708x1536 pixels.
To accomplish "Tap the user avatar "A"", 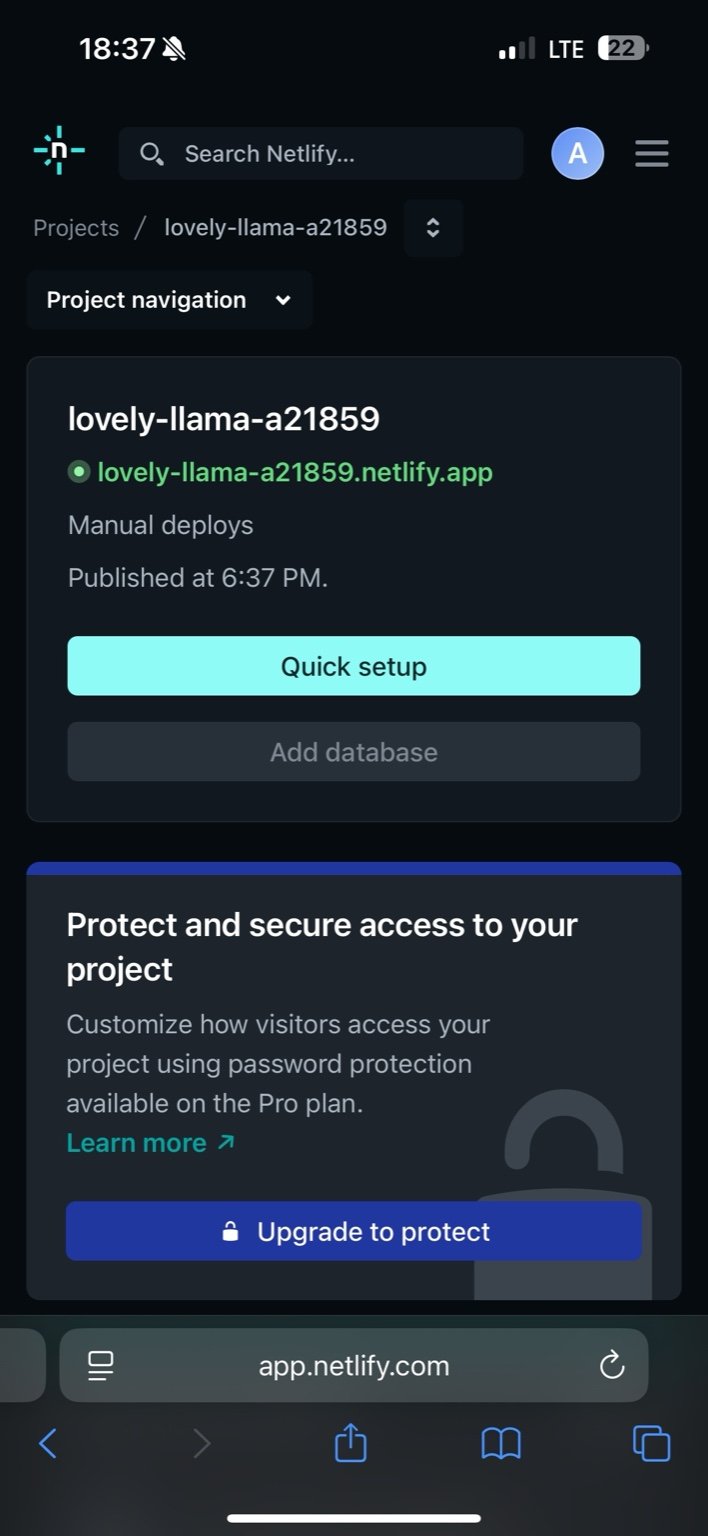I will tap(577, 154).
